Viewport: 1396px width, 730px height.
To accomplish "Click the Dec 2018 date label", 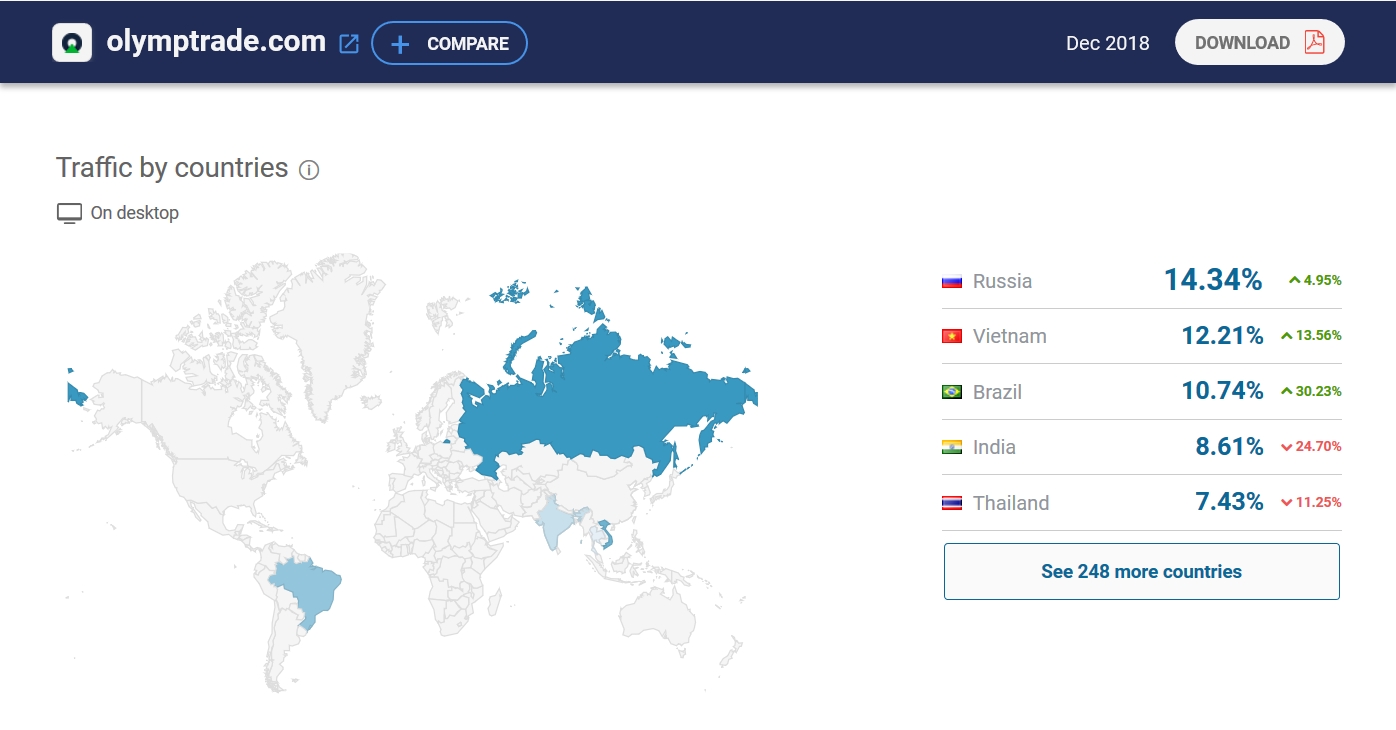I will click(x=1108, y=43).
